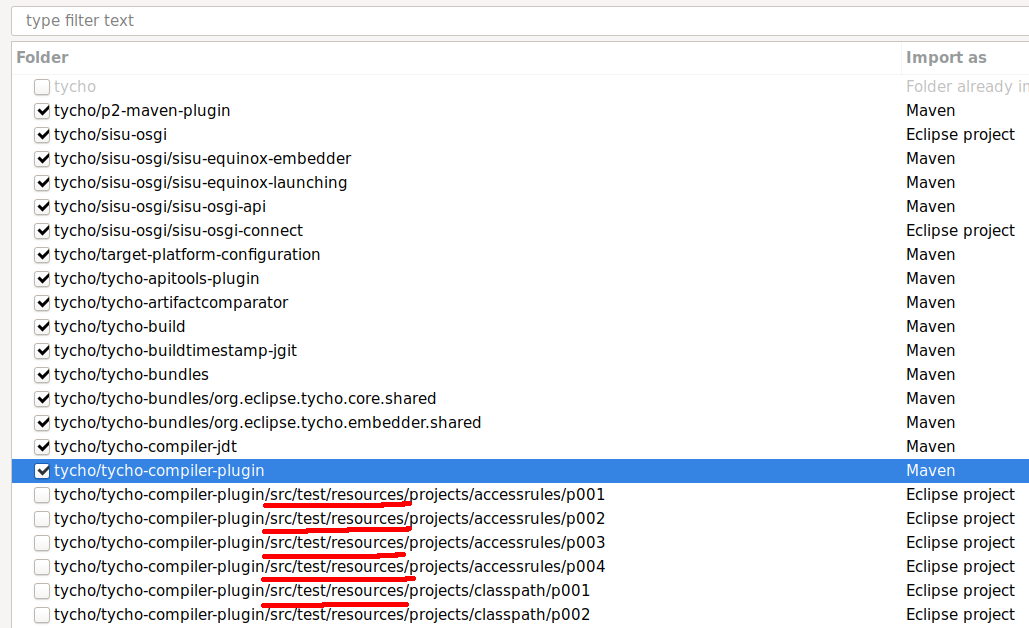Toggle the disabled tycho root folder checkbox

coord(42,87)
